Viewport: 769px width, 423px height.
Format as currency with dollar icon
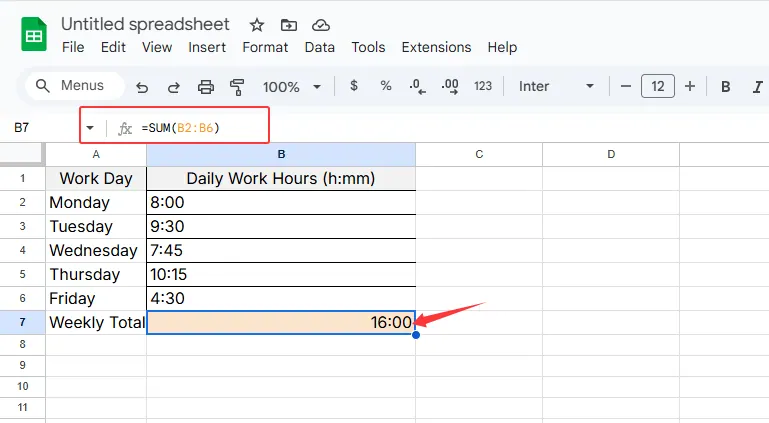pos(354,86)
